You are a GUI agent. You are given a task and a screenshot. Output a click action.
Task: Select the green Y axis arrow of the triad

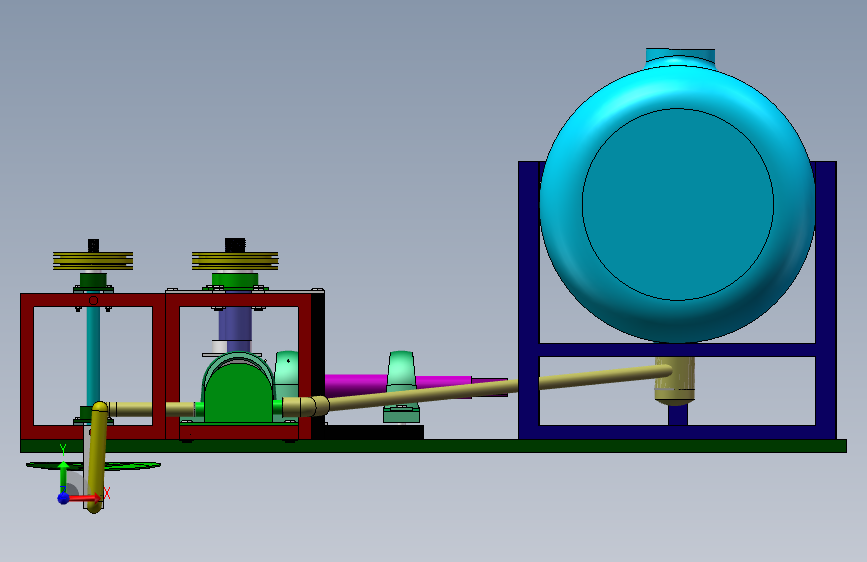pos(64,475)
